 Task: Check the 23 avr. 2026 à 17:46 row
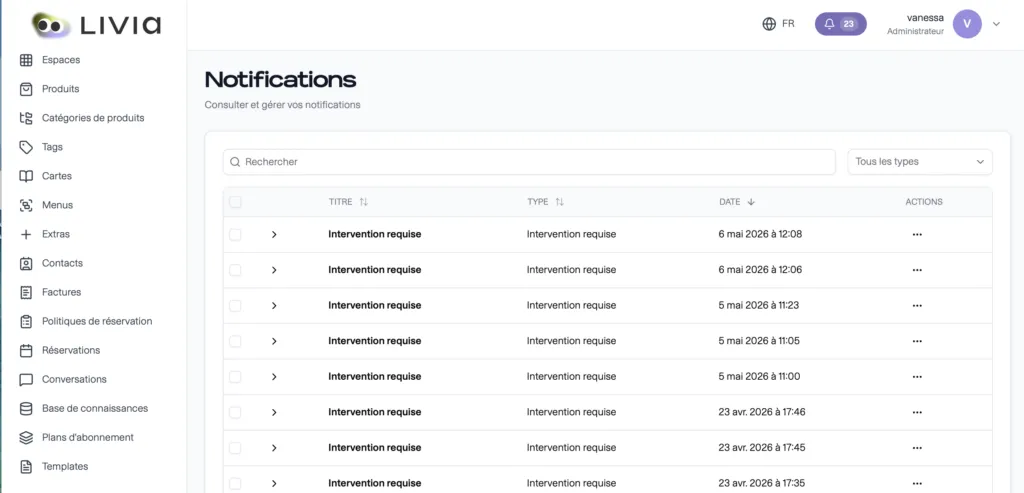(235, 413)
